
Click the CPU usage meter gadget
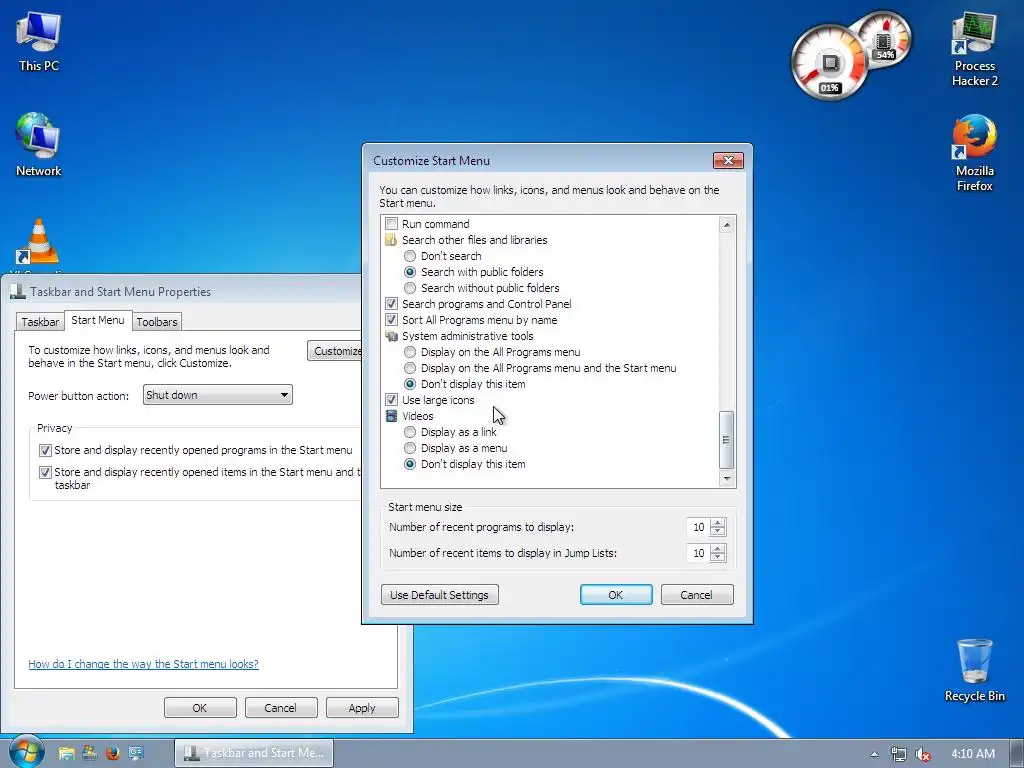point(829,63)
